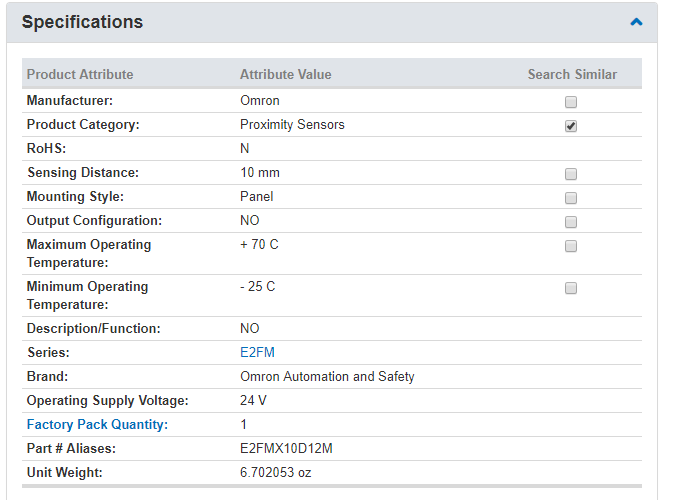Click the Unit Weight label
The image size is (675, 500).
65,472
